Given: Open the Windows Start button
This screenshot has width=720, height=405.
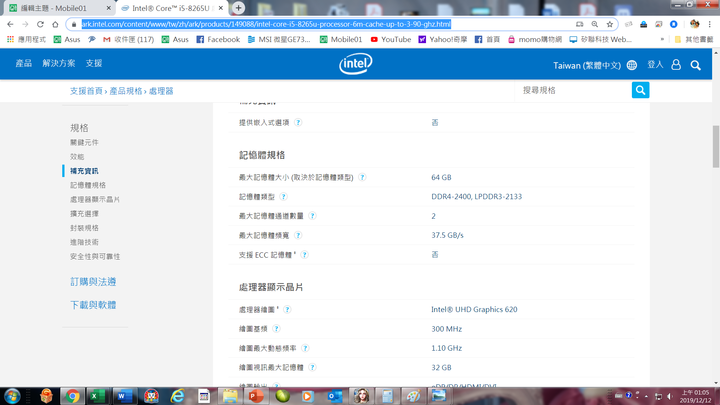Looking at the screenshot, I should (x=12, y=396).
